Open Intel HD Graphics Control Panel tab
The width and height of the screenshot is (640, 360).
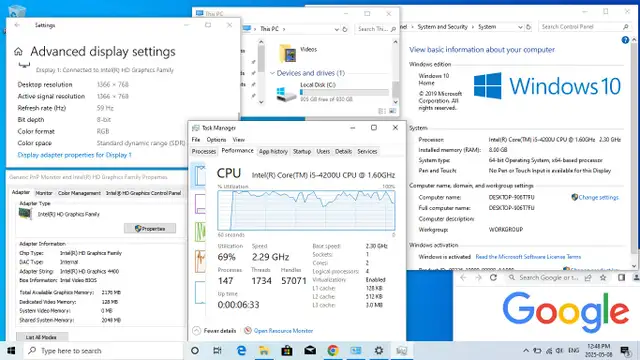tap(143, 193)
